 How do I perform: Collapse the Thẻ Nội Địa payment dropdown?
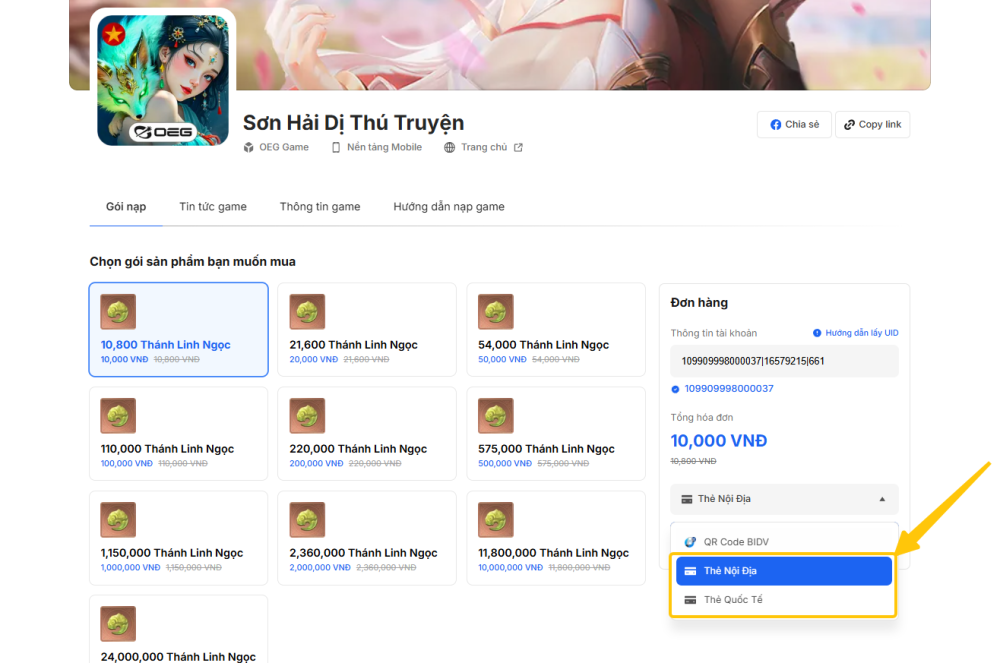784,499
